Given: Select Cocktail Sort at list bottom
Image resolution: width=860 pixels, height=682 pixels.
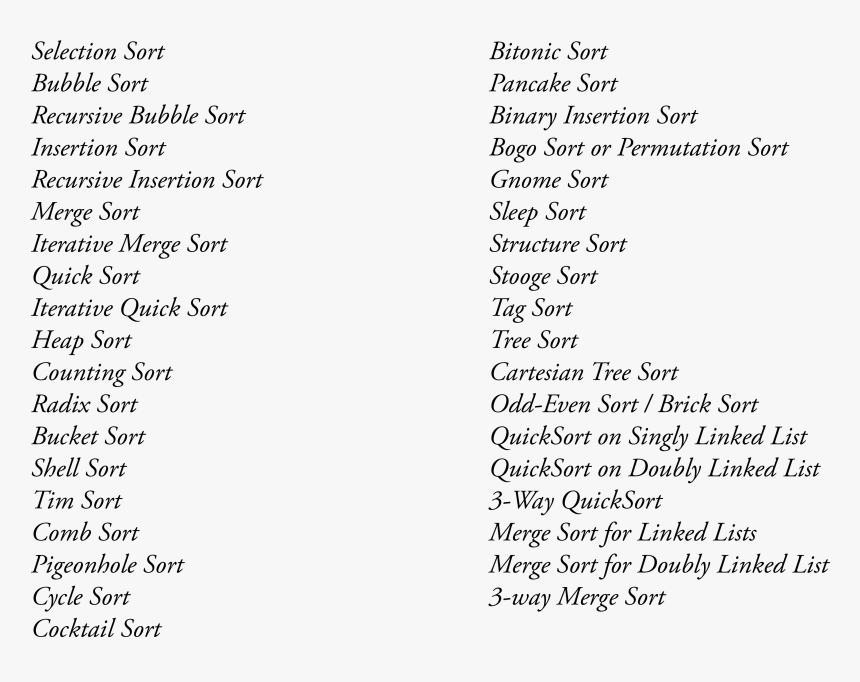Looking at the screenshot, I should pyautogui.click(x=97, y=629).
